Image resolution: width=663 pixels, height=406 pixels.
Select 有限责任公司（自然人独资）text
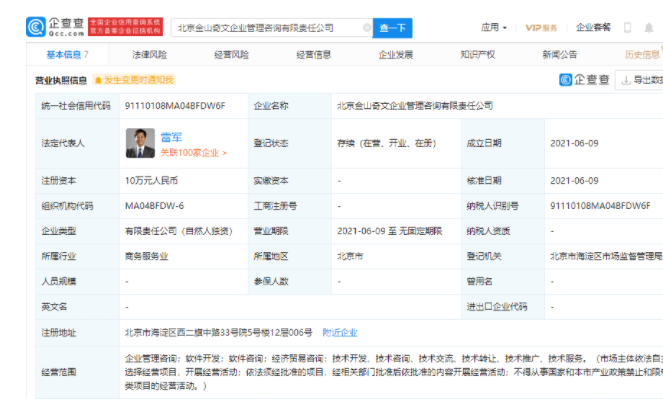point(179,231)
